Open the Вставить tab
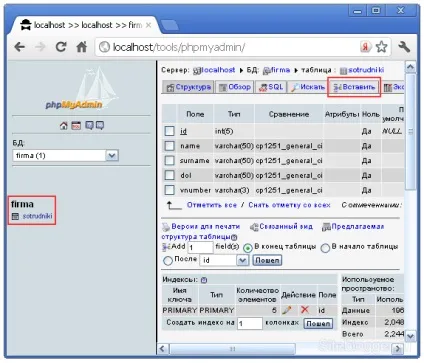Image resolution: width=424 pixels, height=363 pixels. [x=354, y=87]
